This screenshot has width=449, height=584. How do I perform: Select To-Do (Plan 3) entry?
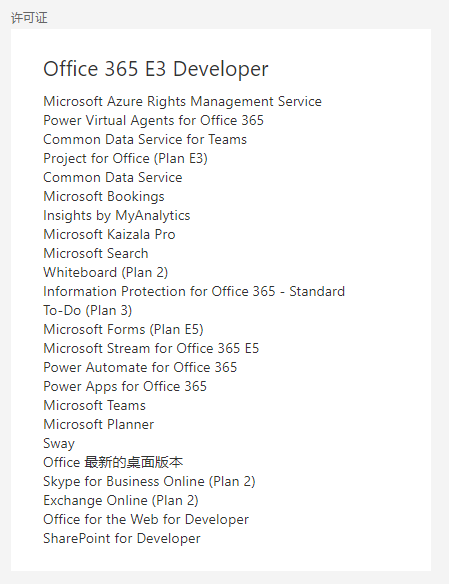[88, 310]
